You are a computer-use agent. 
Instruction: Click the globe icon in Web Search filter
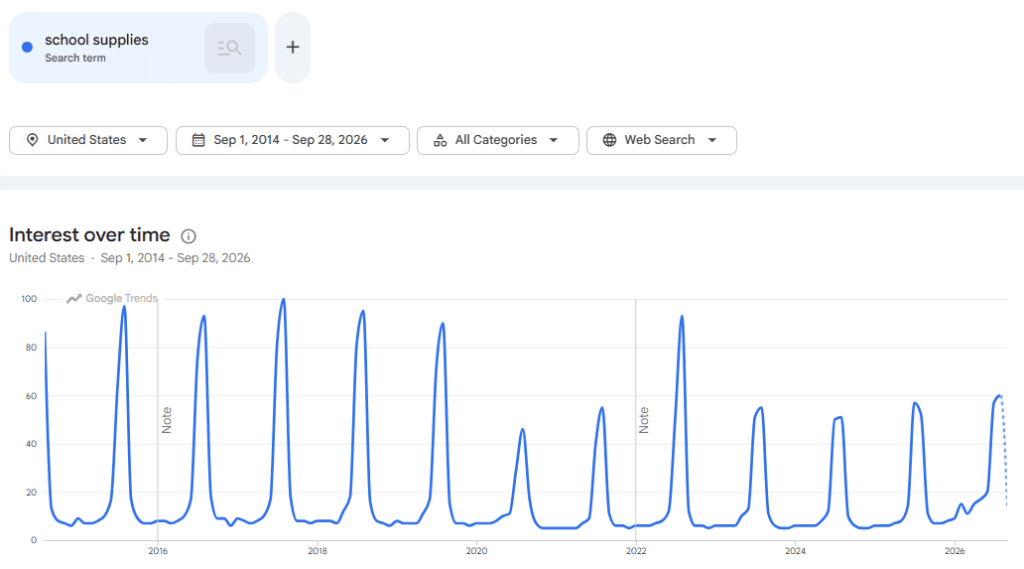click(x=609, y=140)
